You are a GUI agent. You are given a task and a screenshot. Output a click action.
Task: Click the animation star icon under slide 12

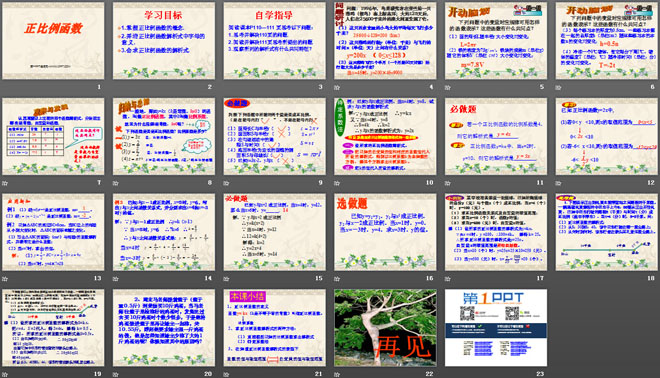[x=558, y=183]
